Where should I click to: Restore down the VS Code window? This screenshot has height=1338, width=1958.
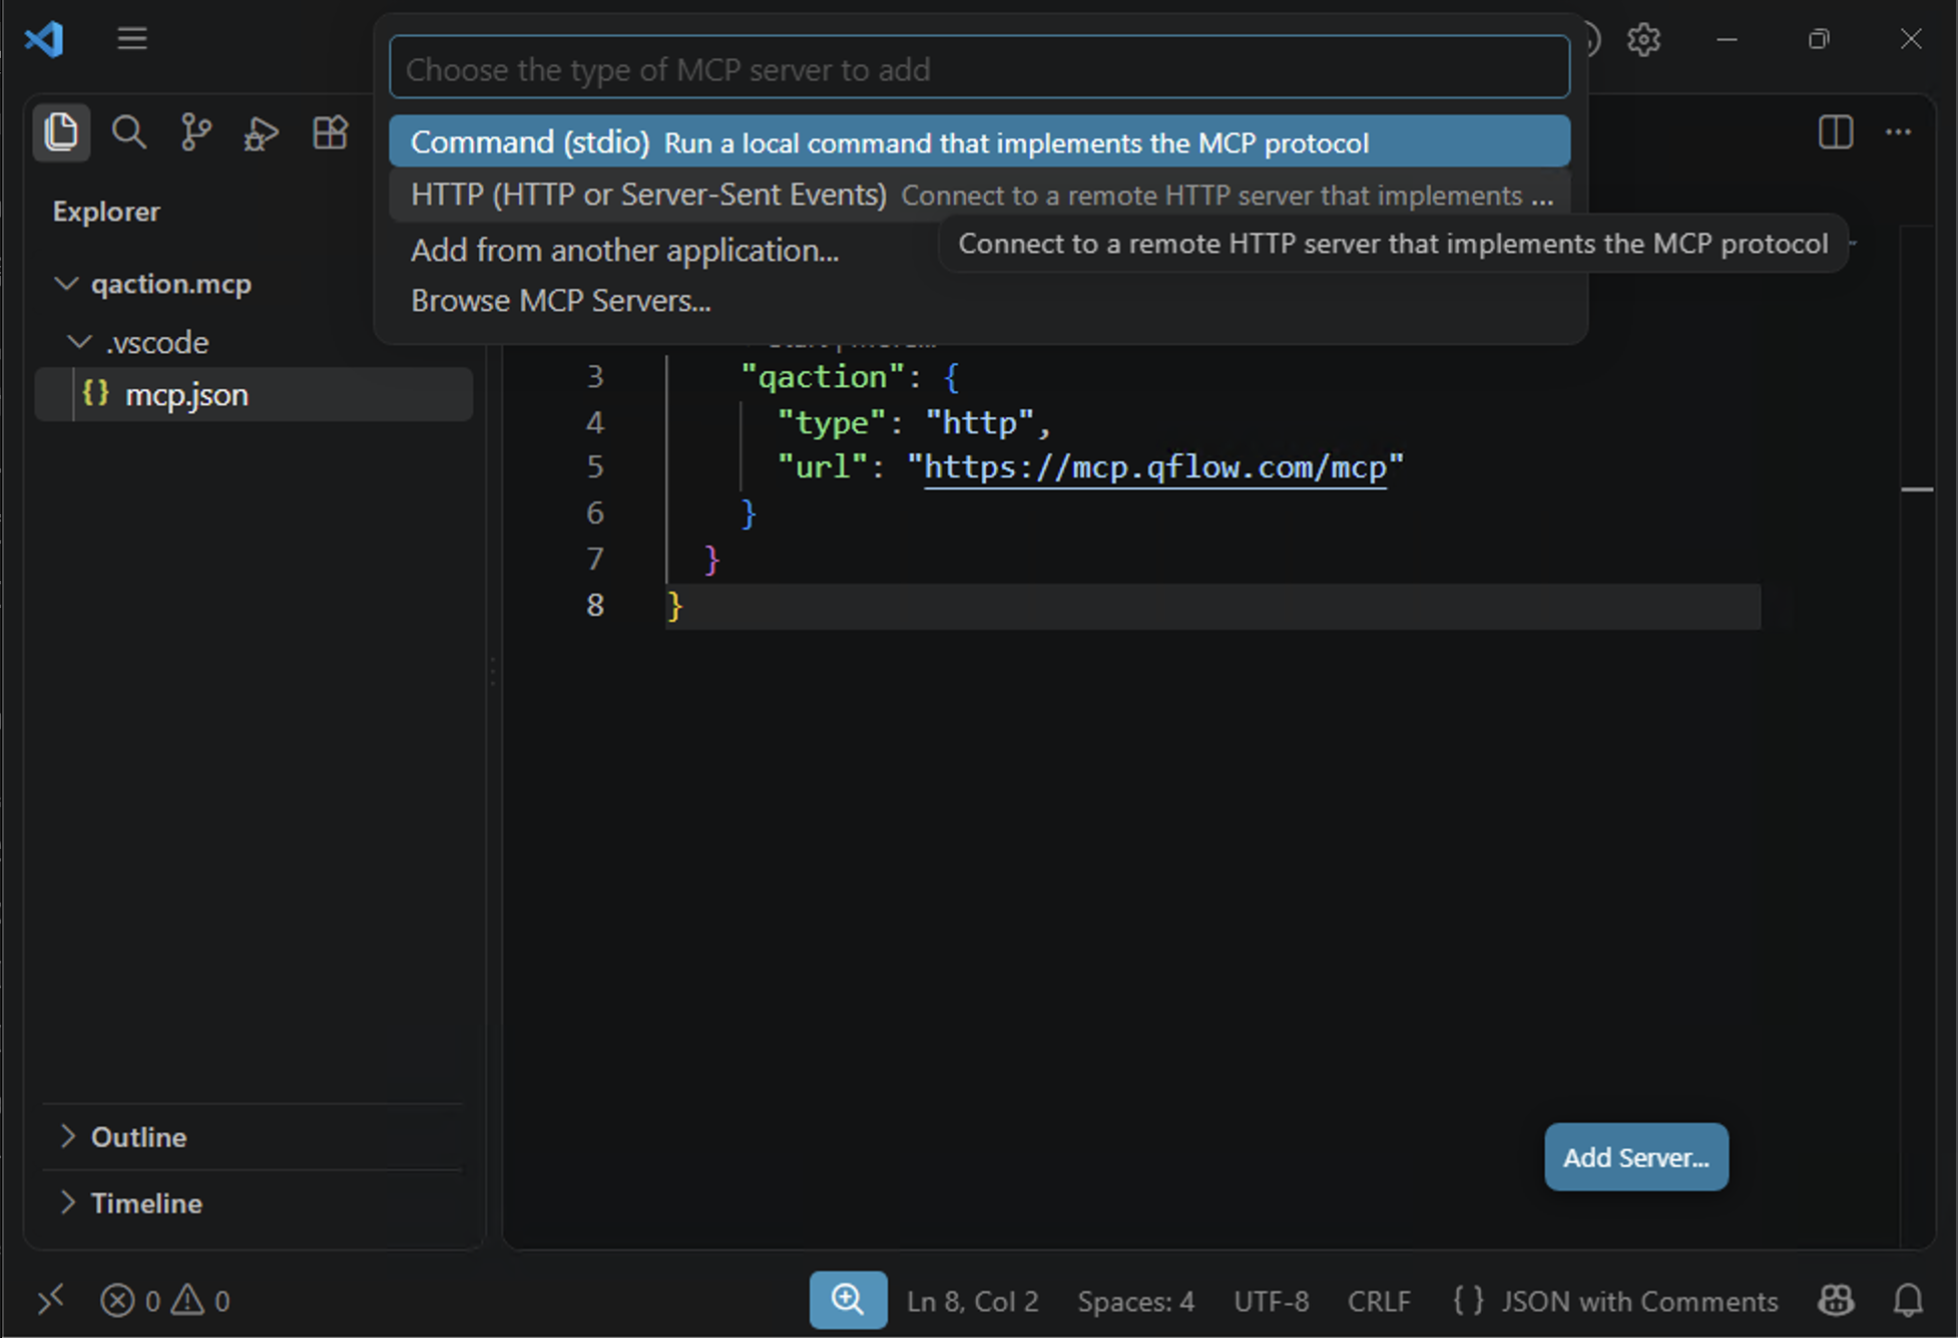click(1818, 39)
